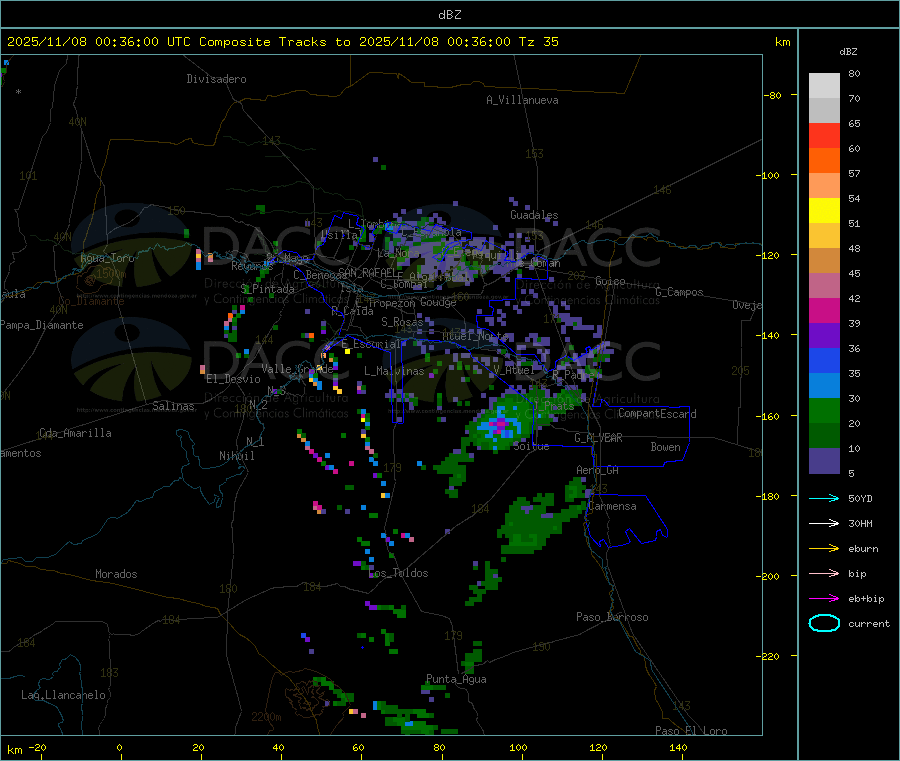Click the eb+bip legend label
Viewport: 900px width, 761px height.
tap(866, 599)
